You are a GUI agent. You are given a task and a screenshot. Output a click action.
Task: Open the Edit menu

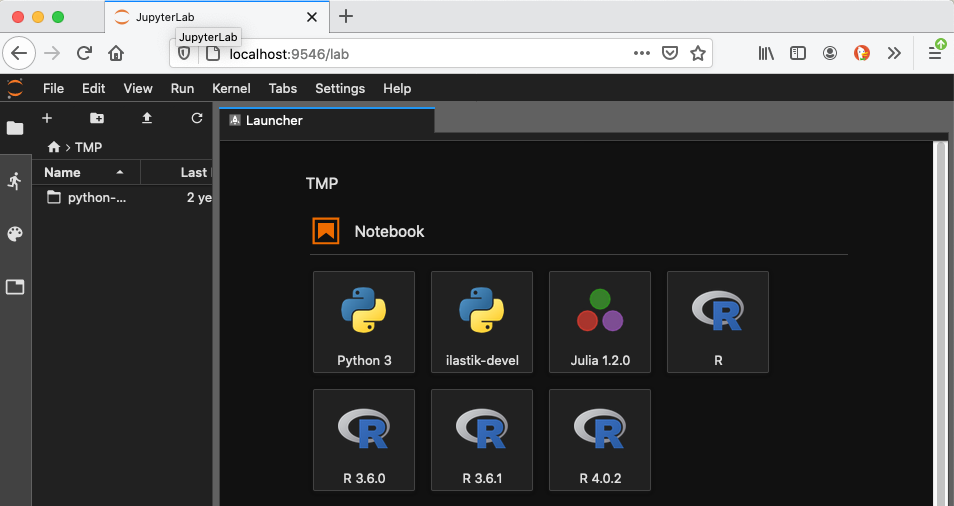coord(94,88)
